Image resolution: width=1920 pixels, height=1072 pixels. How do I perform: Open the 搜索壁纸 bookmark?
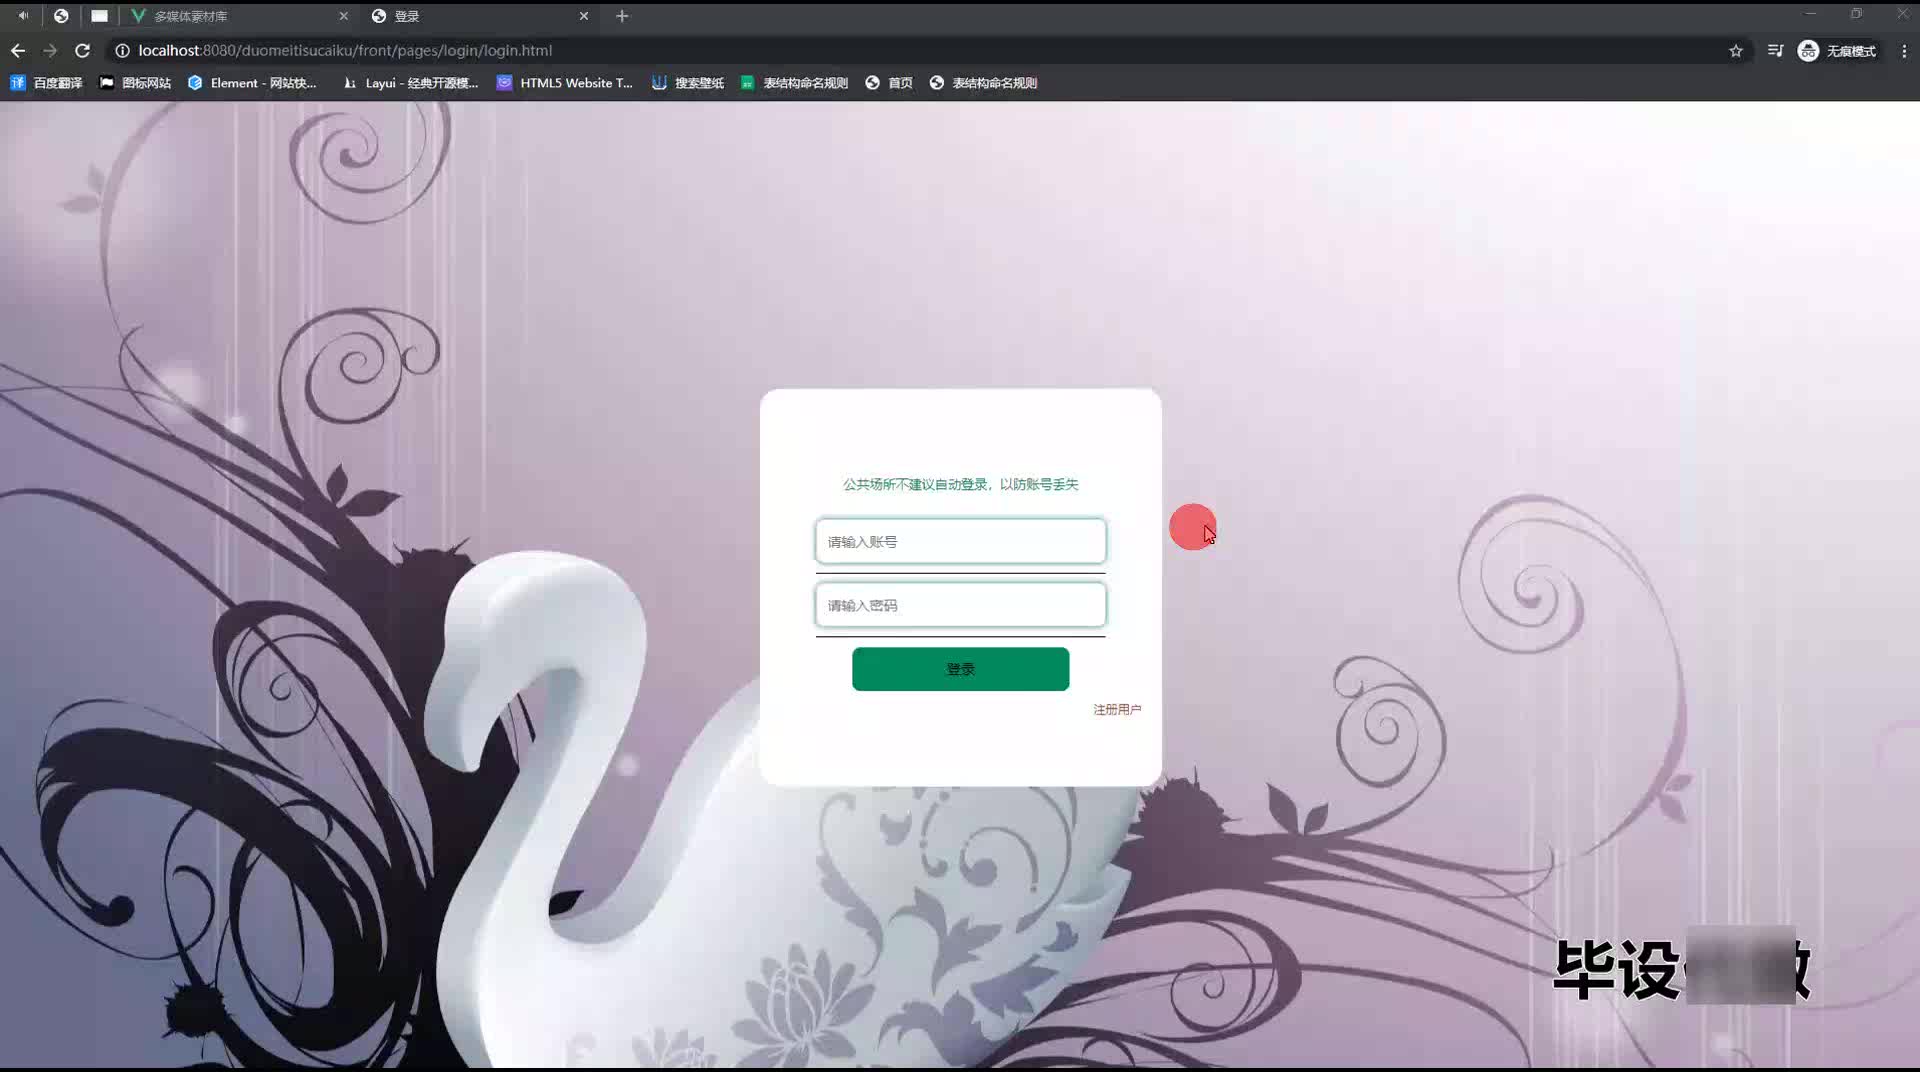tap(688, 83)
